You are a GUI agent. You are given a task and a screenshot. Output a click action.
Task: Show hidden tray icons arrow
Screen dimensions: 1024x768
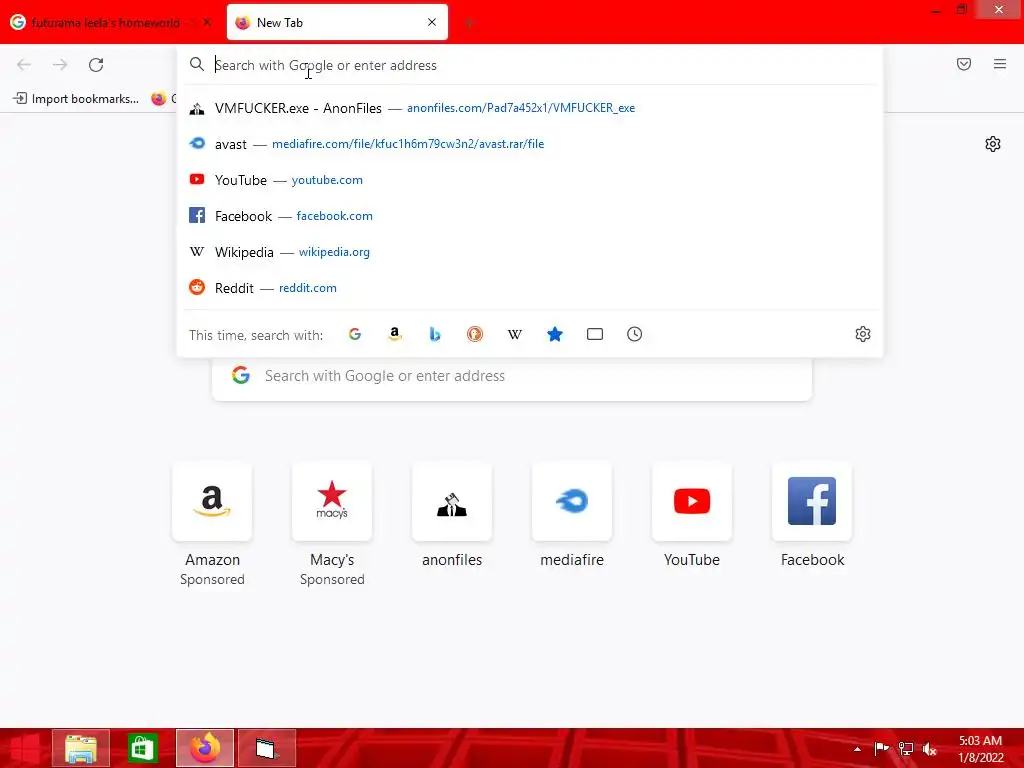pos(857,749)
